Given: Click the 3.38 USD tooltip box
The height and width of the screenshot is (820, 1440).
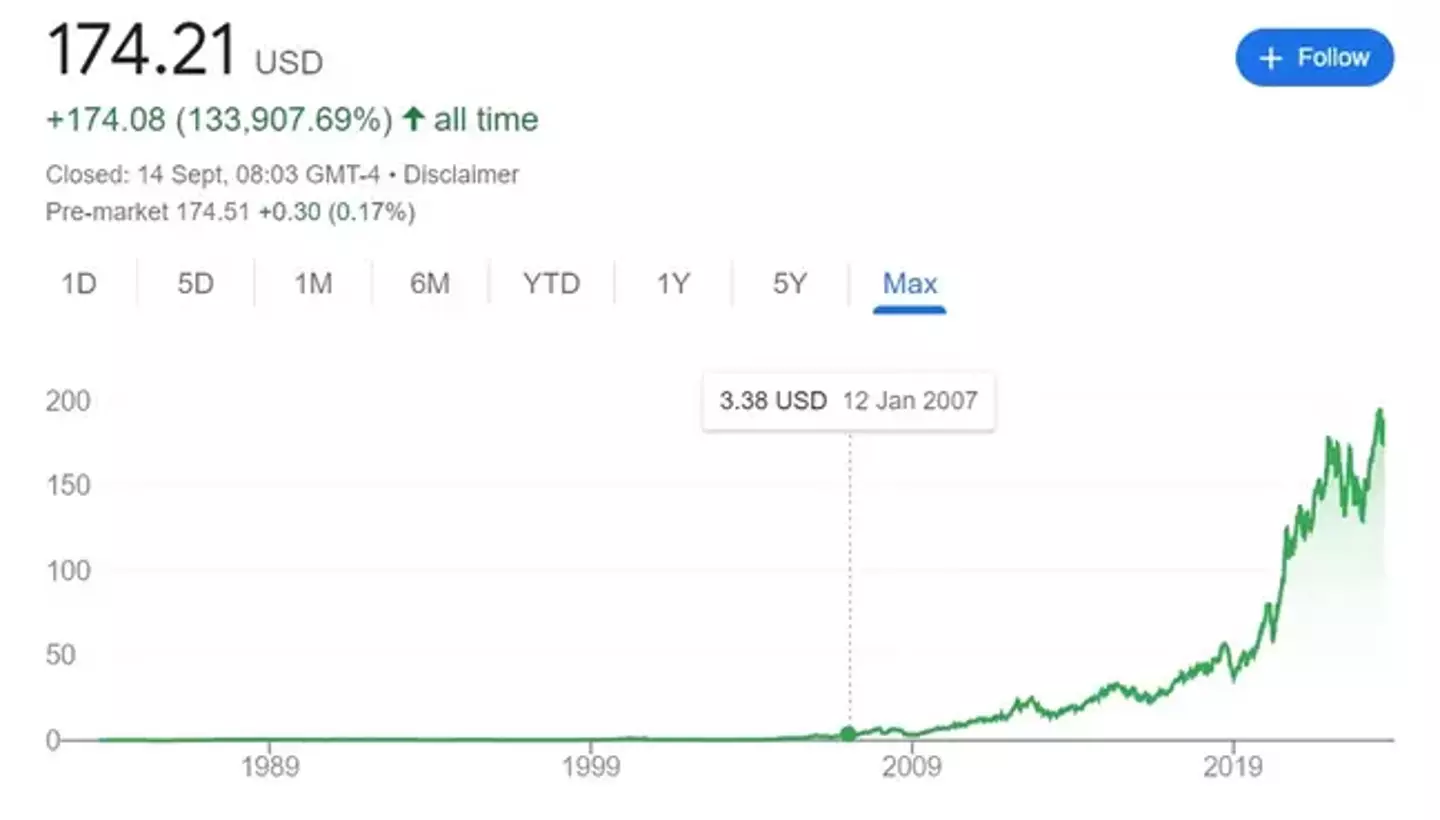Looking at the screenshot, I should [x=848, y=402].
